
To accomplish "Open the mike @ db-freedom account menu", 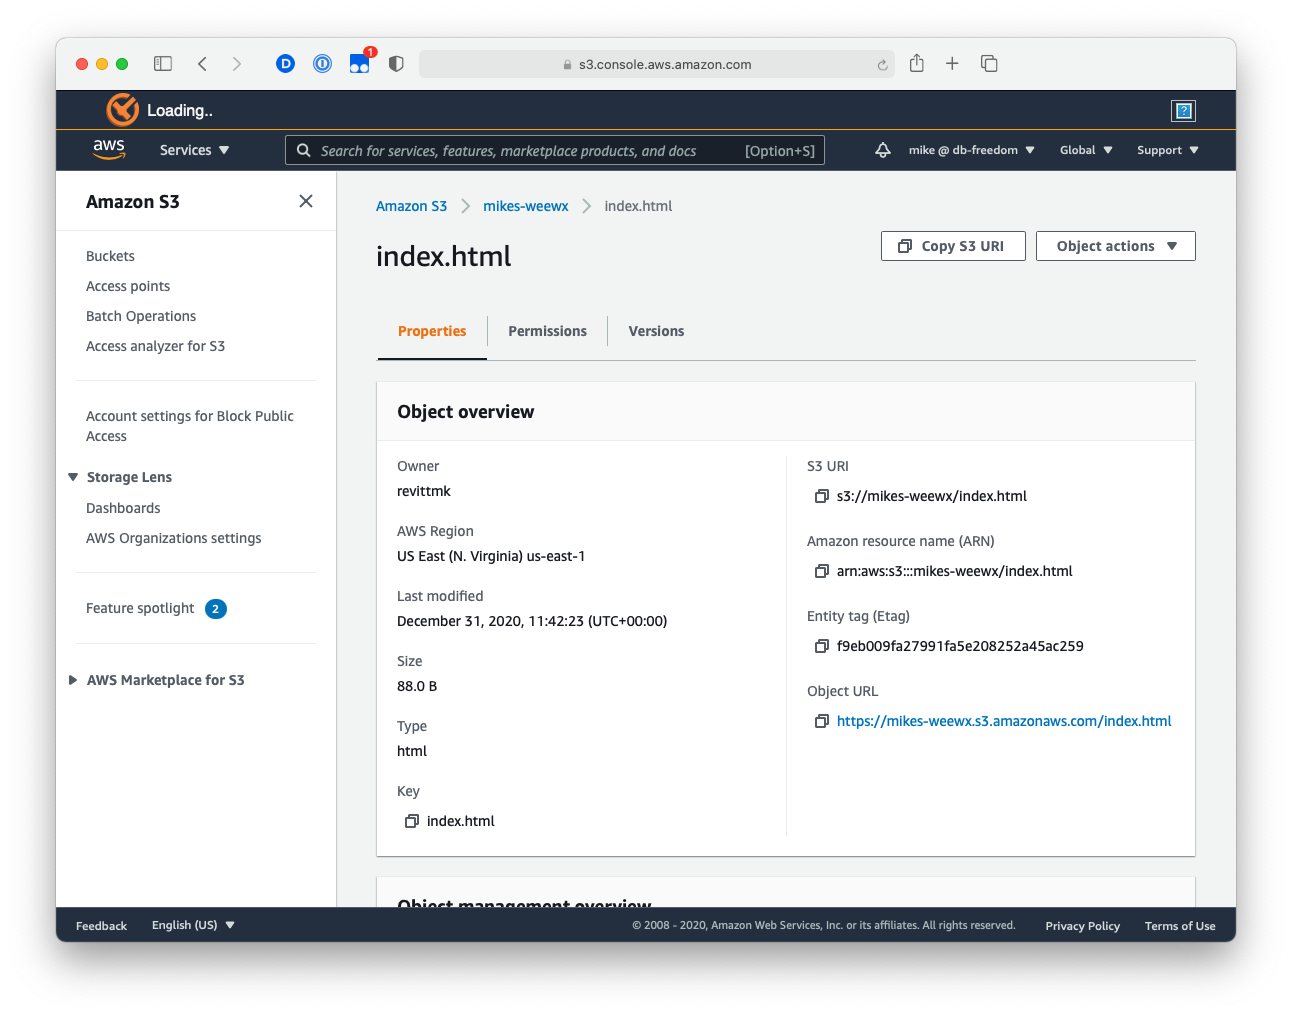I will (971, 150).
